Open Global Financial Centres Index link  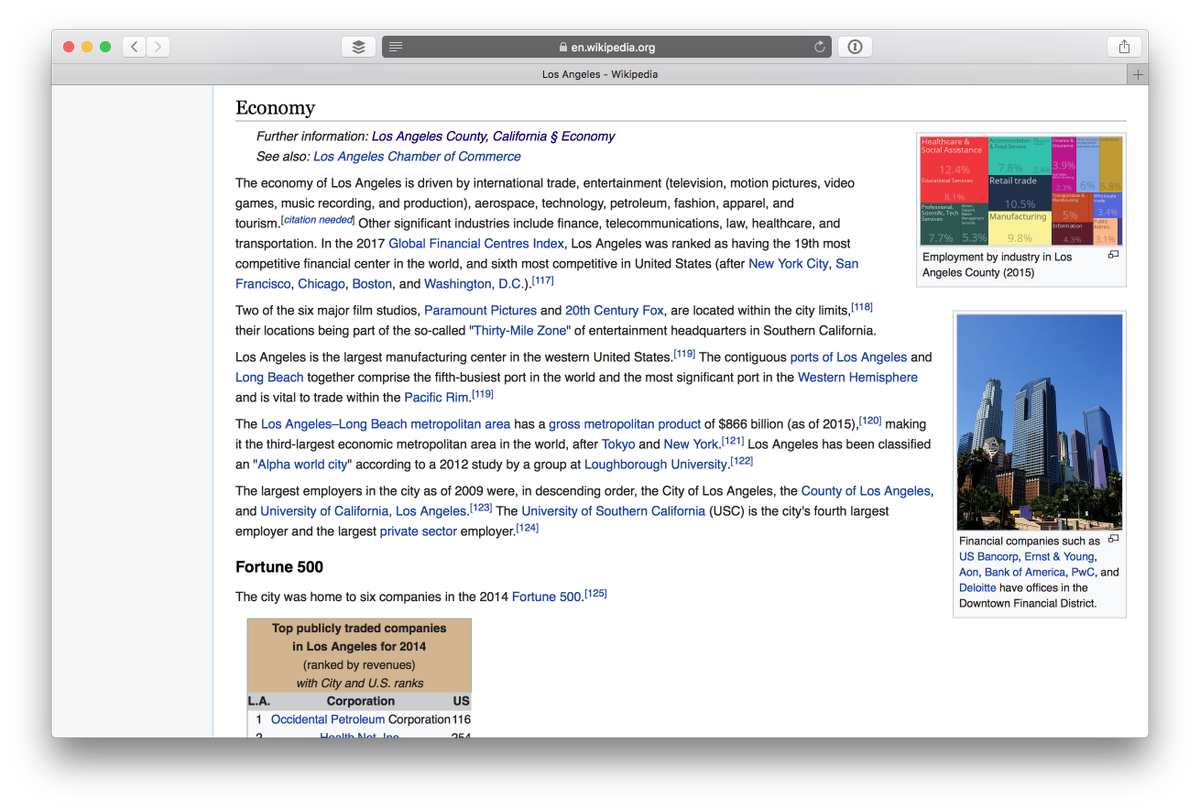pos(476,243)
